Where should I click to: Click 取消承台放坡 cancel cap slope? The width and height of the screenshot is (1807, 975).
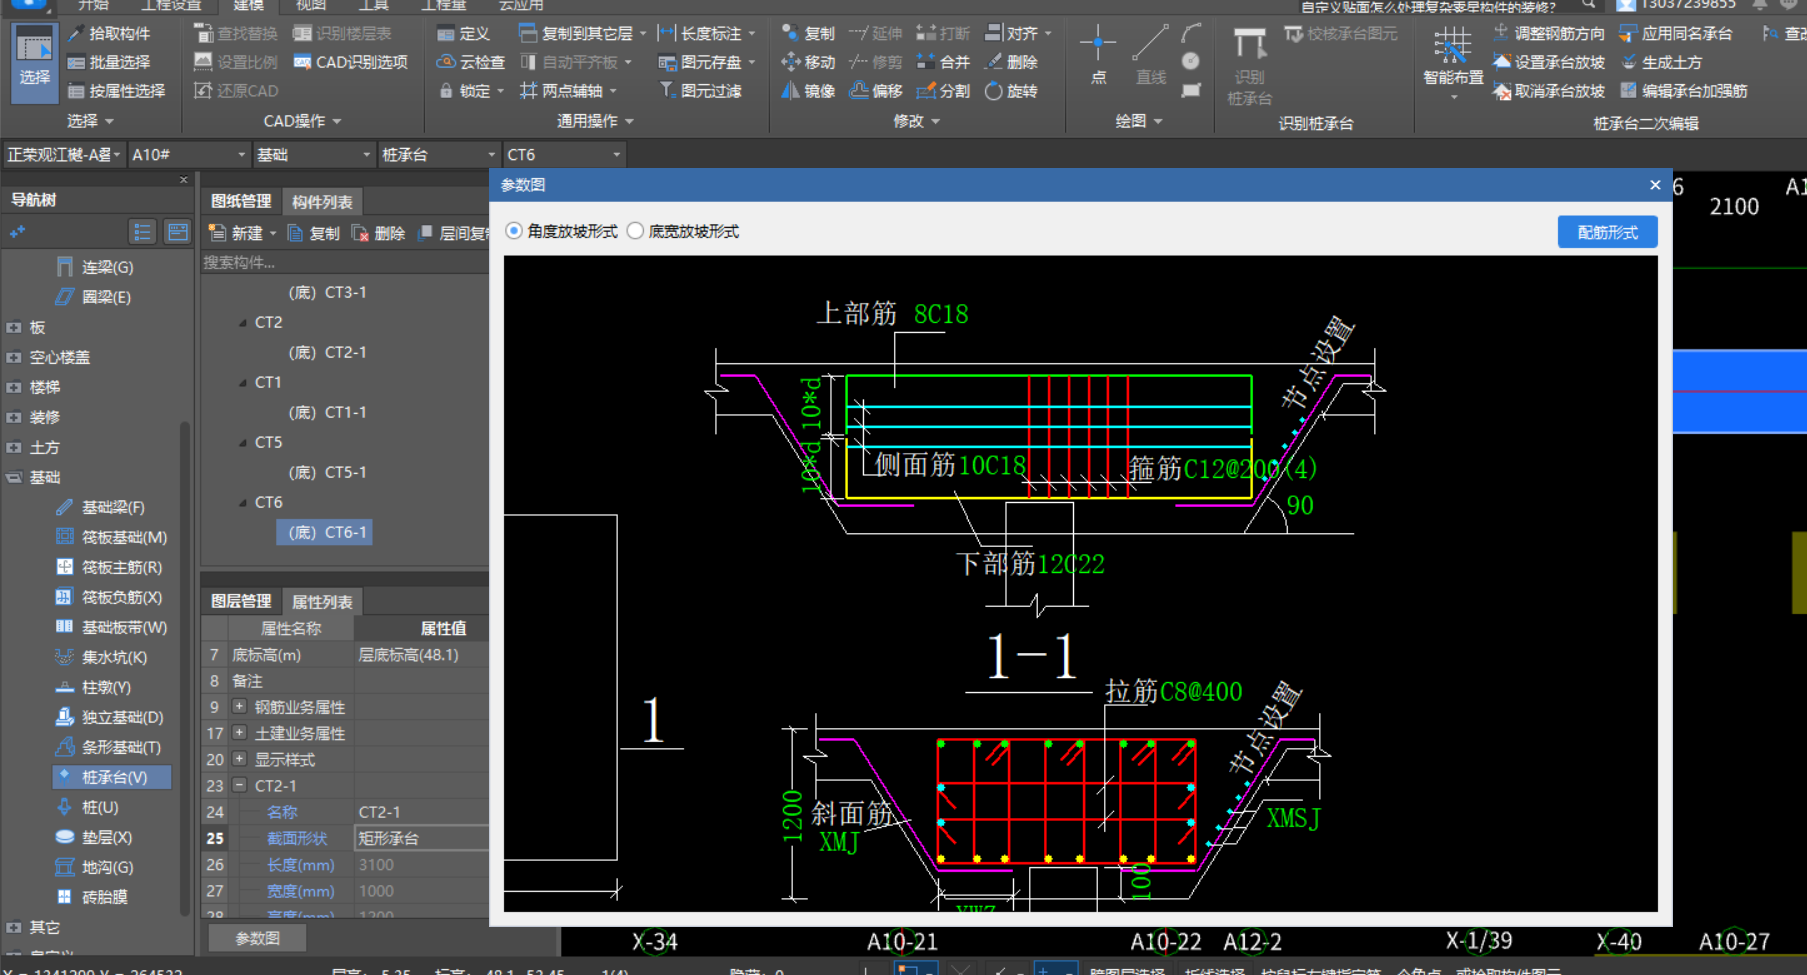[1549, 91]
